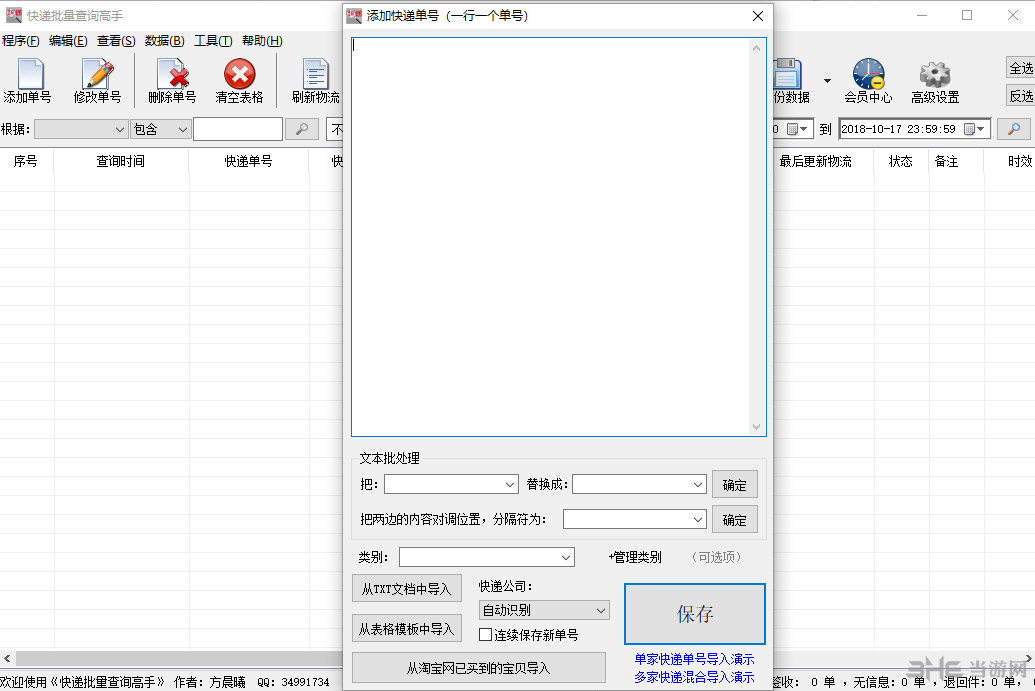1035x691 pixels.
Task: Open the 修改单号 pencil icon
Action: click(x=98, y=74)
